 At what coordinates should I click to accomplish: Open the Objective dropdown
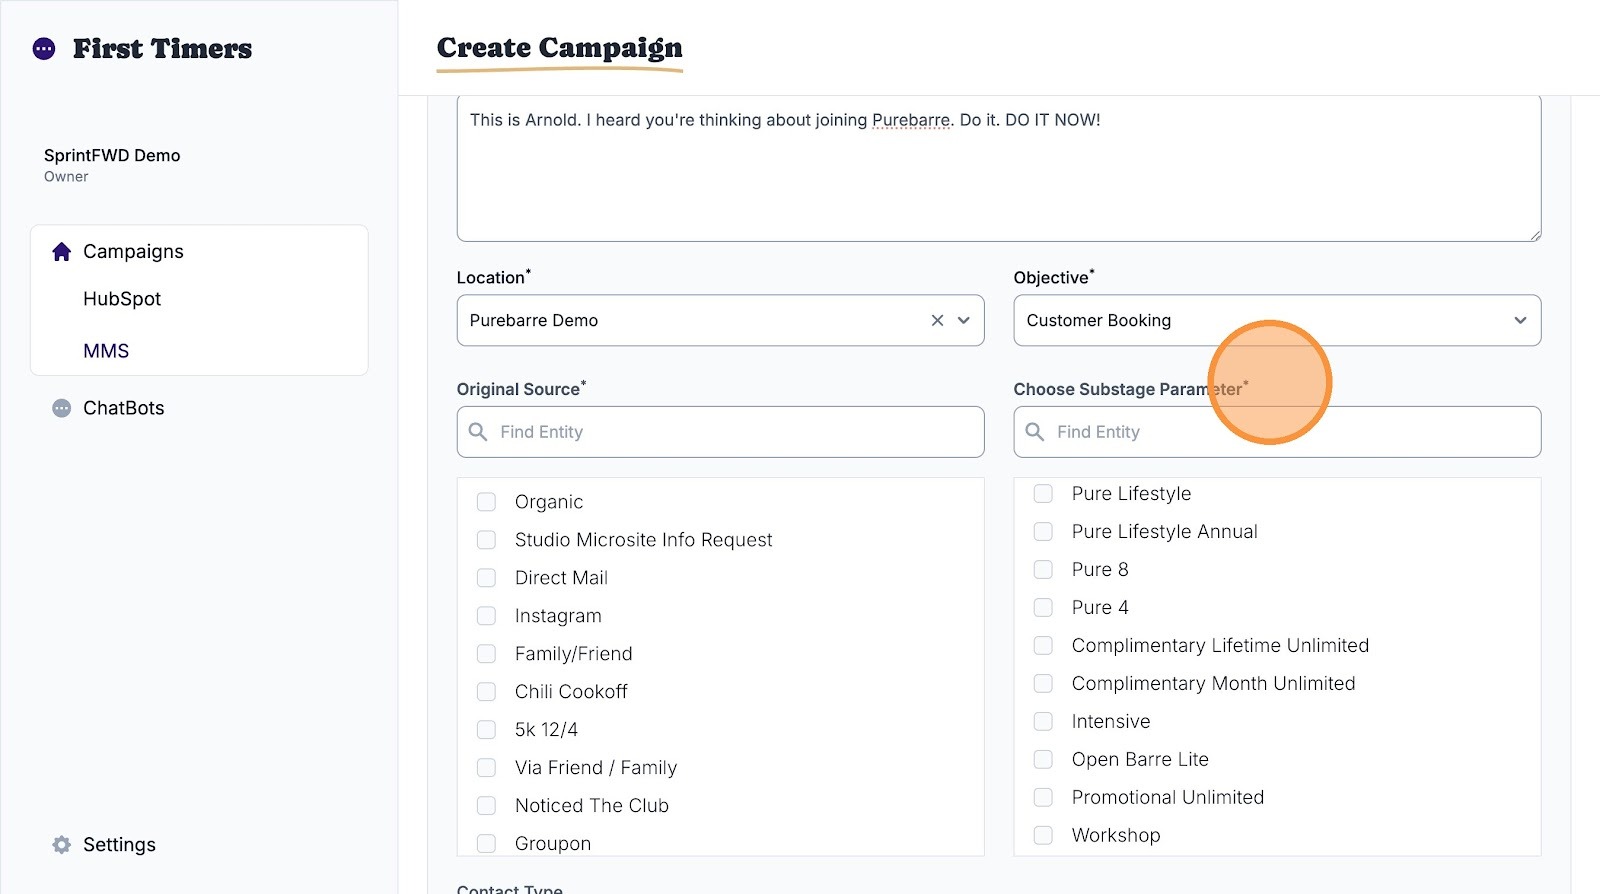(x=1276, y=321)
